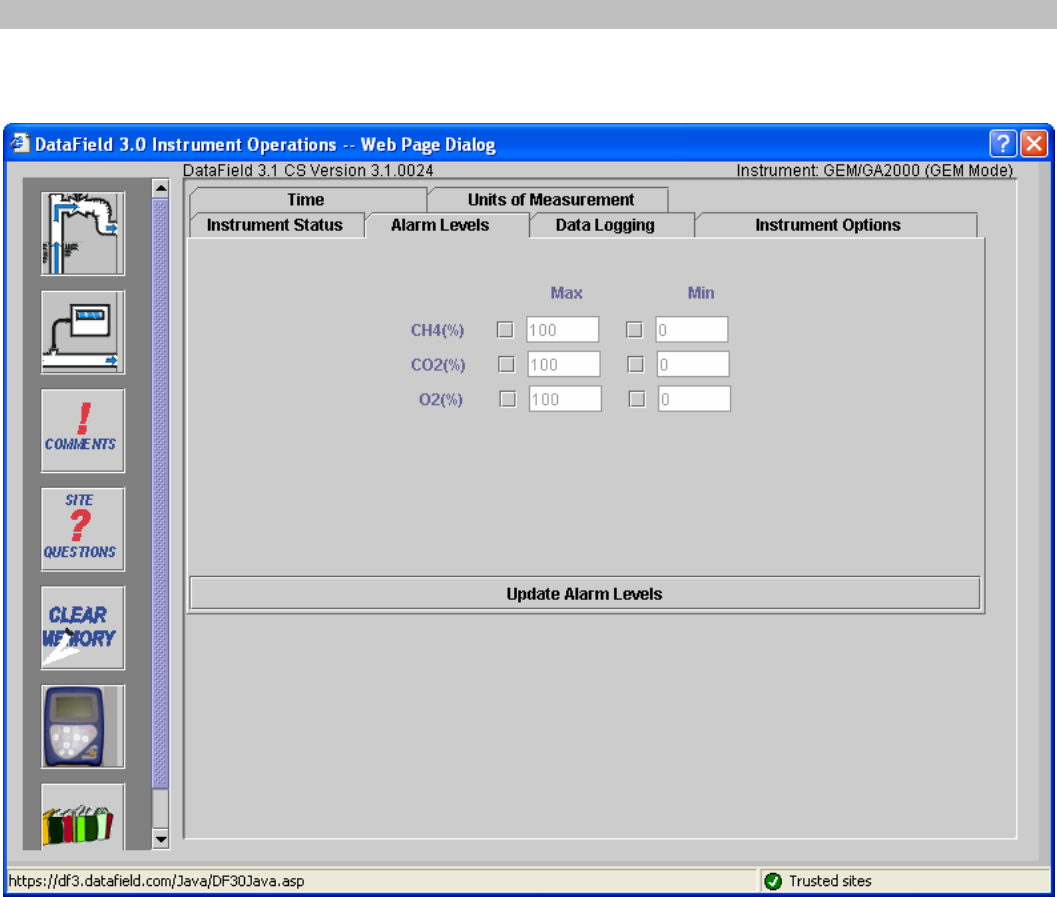1057x897 pixels.
Task: Switch to the Time tab
Action: [307, 199]
